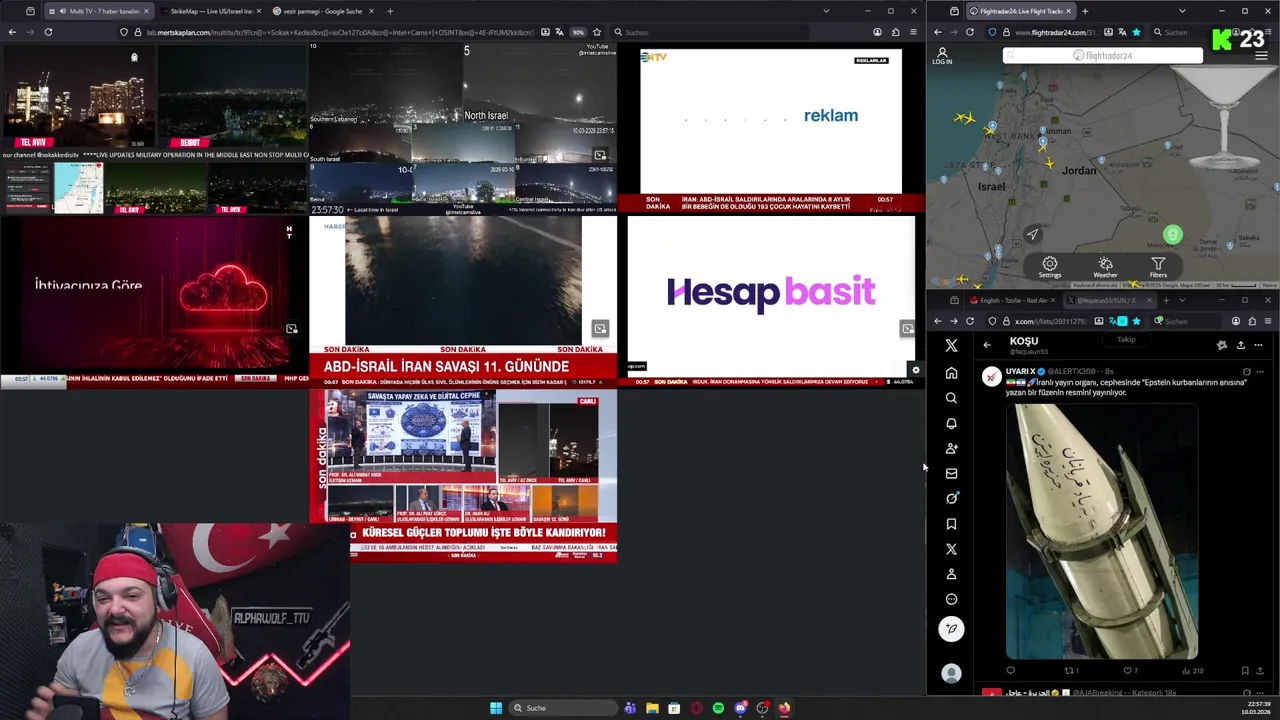Open X Notifications bell icon
This screenshot has height=720, width=1280.
click(951, 423)
